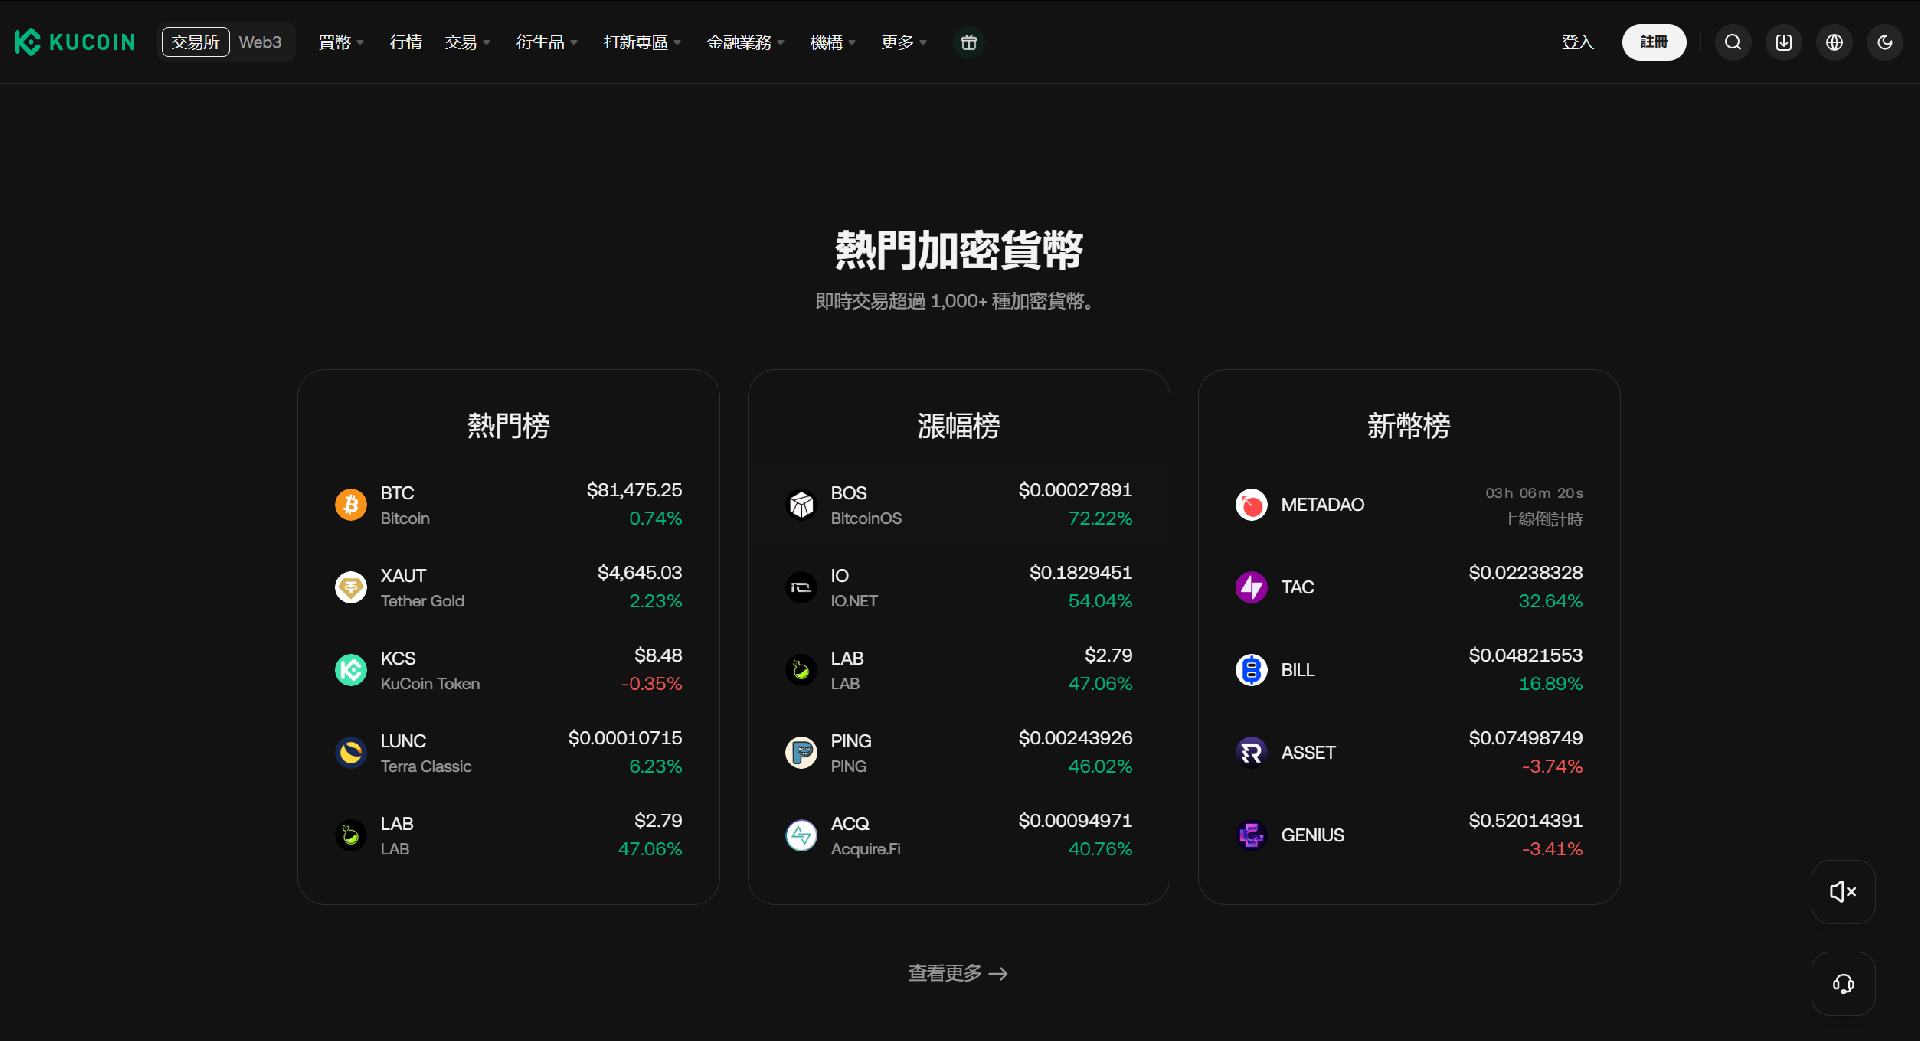Click the Bitcoin coin icon
The width and height of the screenshot is (1920, 1041).
point(351,505)
